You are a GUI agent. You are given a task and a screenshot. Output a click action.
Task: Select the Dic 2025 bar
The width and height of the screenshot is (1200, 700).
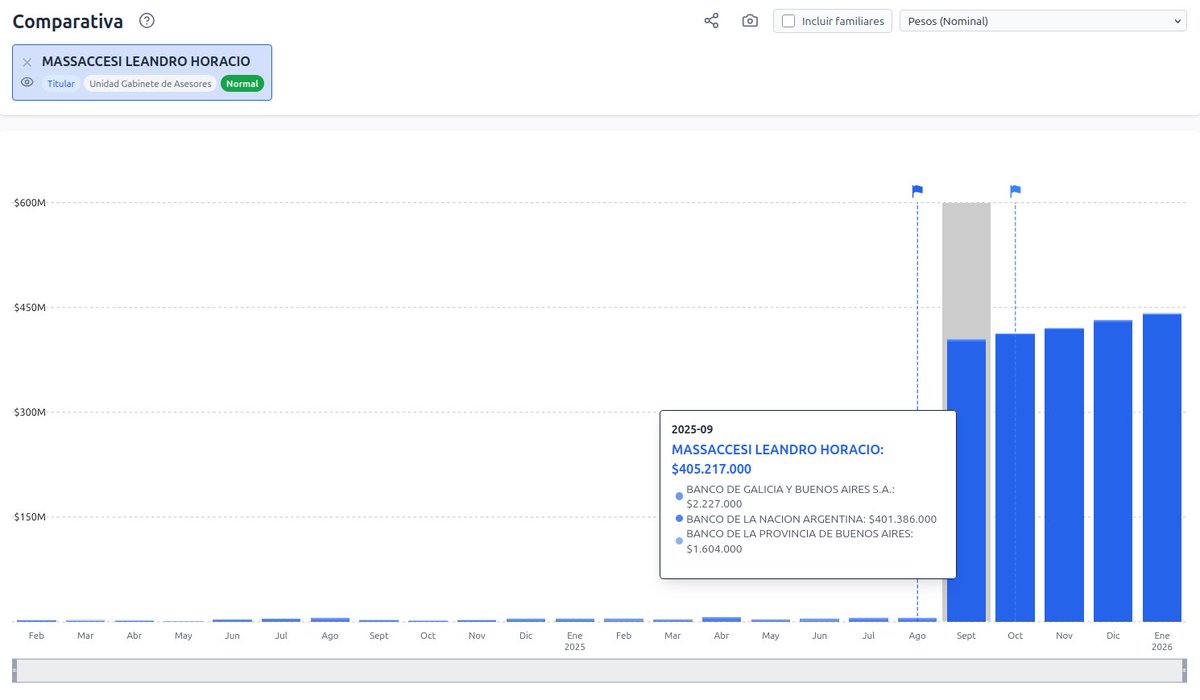[1113, 471]
